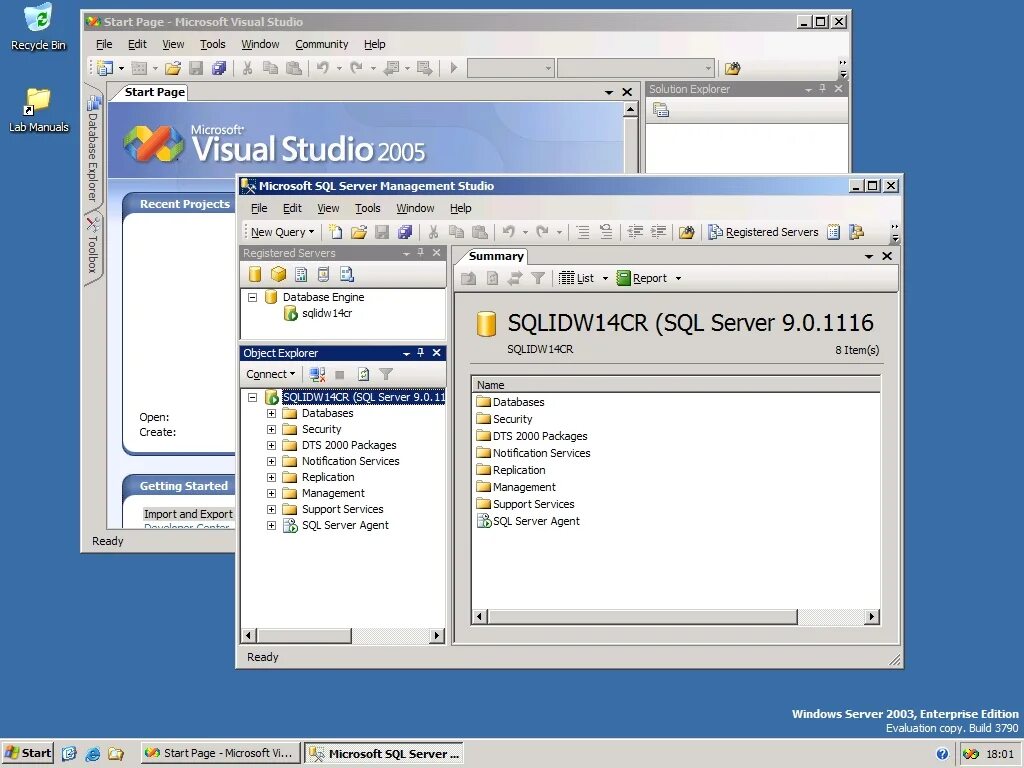This screenshot has width=1024, height=768.
Task: Click the Undo arrow in Management Studio toolbar
Action: [509, 232]
